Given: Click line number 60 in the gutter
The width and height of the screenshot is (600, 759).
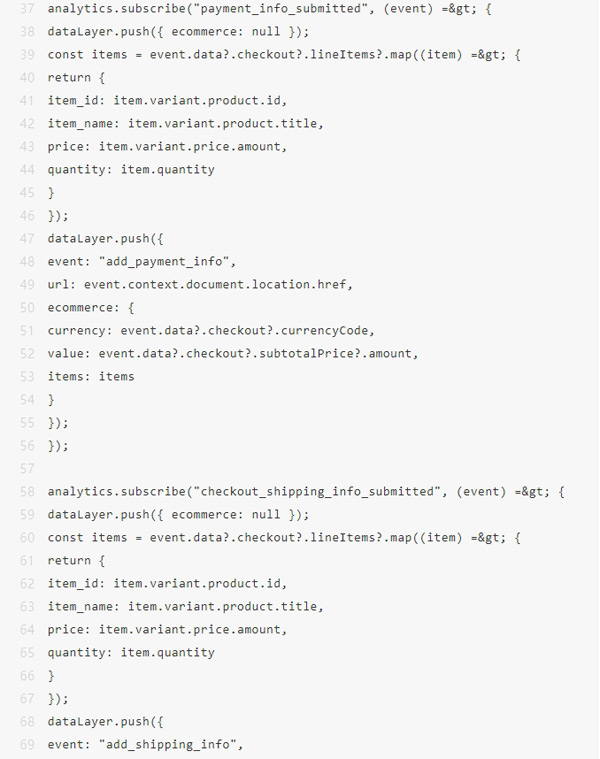Looking at the screenshot, I should coord(27,537).
